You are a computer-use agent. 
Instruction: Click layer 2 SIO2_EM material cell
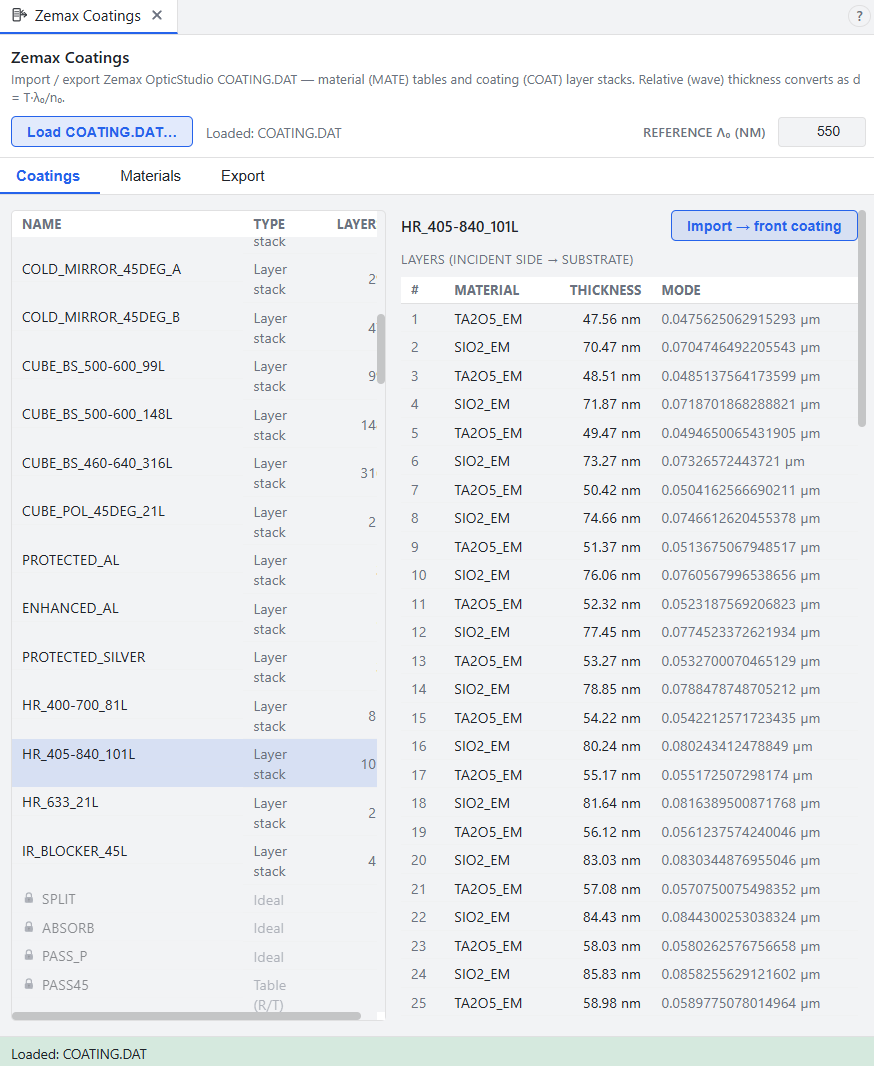pos(482,347)
